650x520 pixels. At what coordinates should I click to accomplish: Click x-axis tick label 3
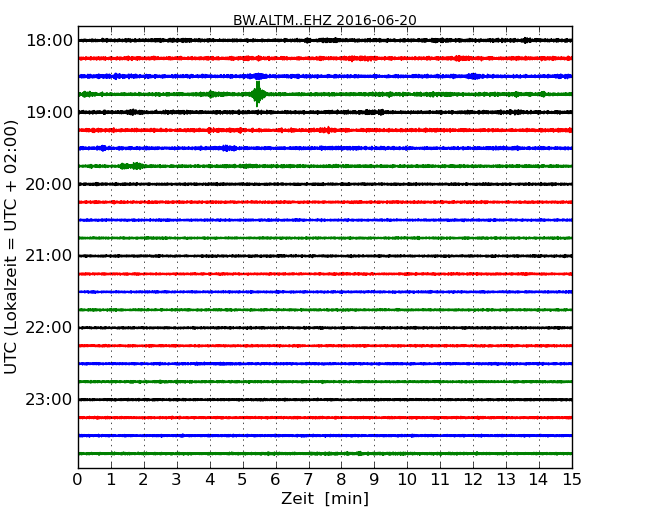pos(177,480)
